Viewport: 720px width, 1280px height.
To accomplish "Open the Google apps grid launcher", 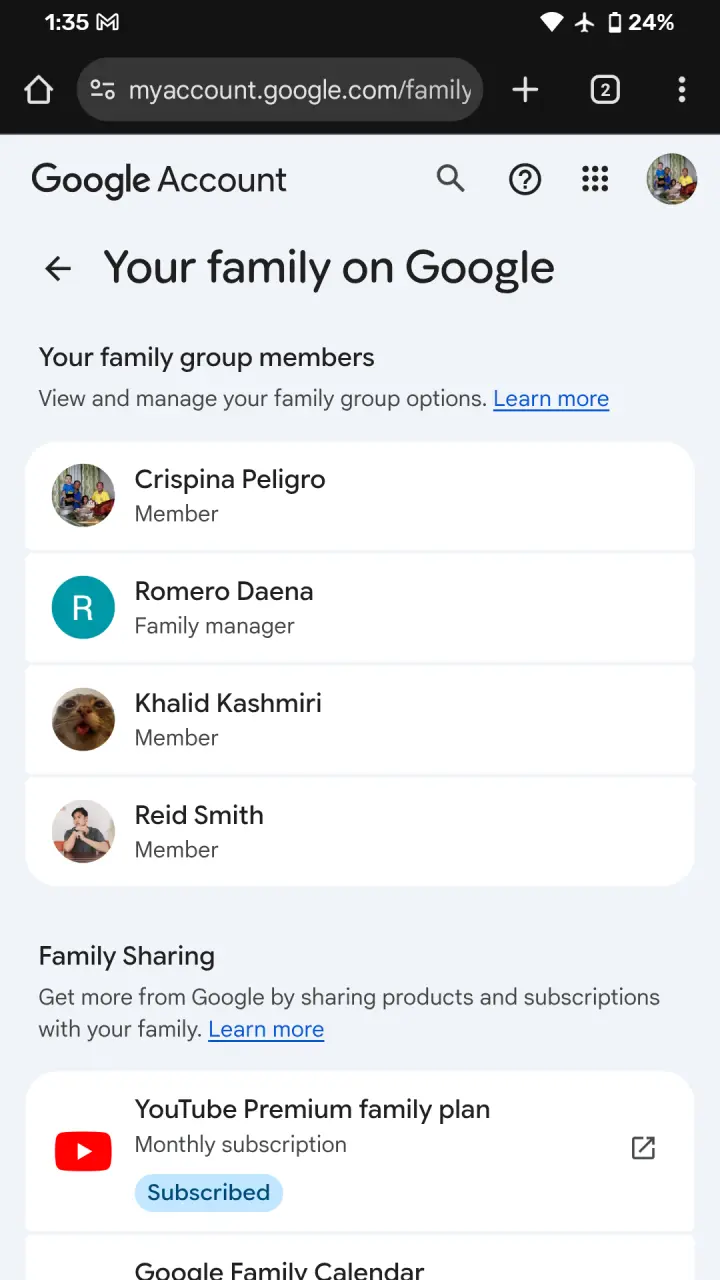I will point(595,179).
